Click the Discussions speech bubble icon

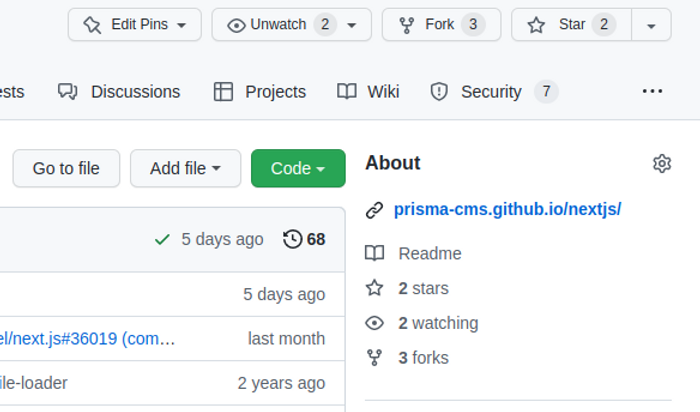coord(67,92)
